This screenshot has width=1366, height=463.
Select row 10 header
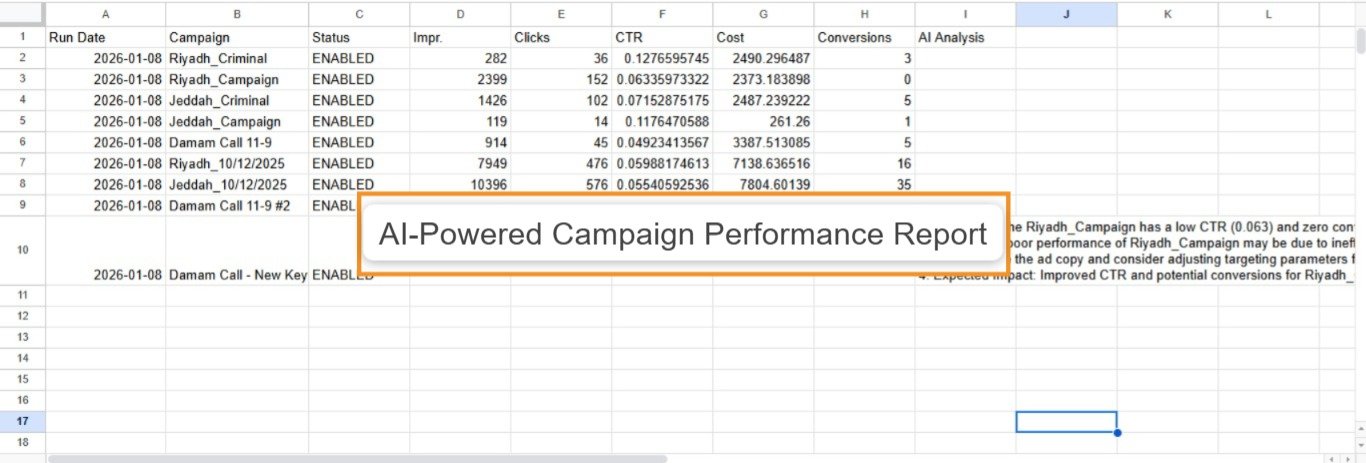click(x=22, y=250)
